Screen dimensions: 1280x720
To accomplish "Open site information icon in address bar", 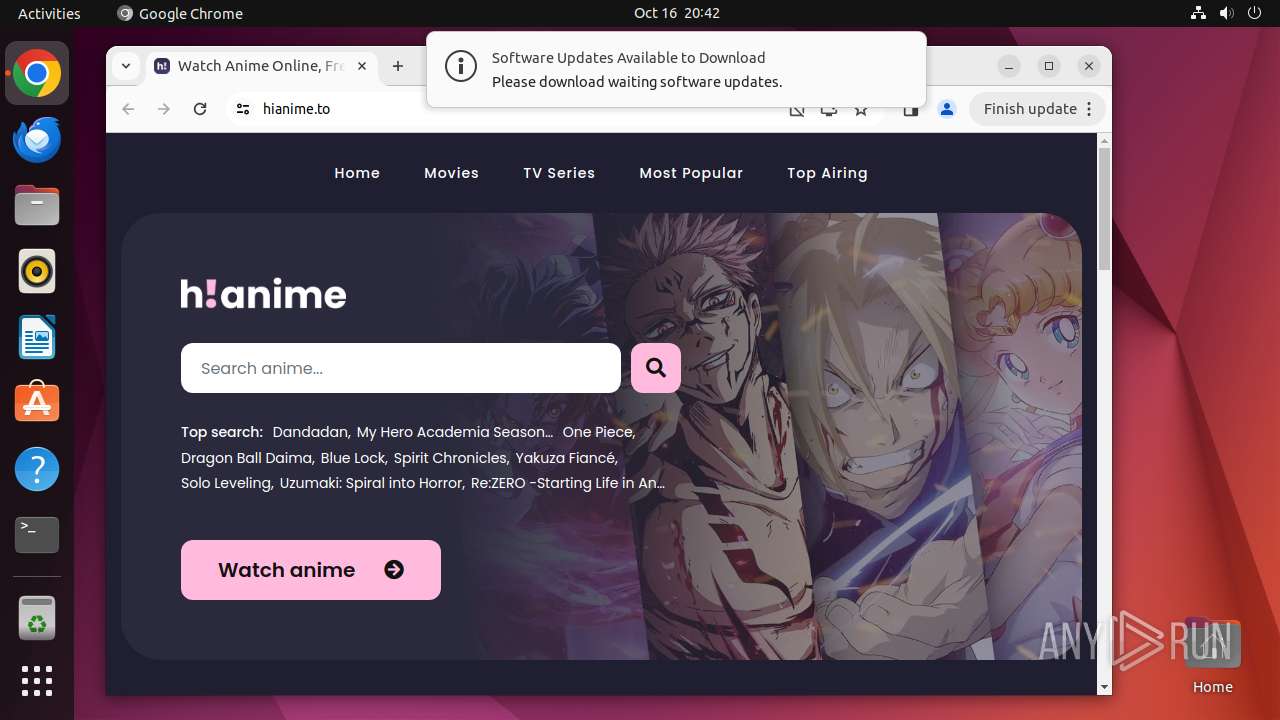I will pyautogui.click(x=242, y=109).
